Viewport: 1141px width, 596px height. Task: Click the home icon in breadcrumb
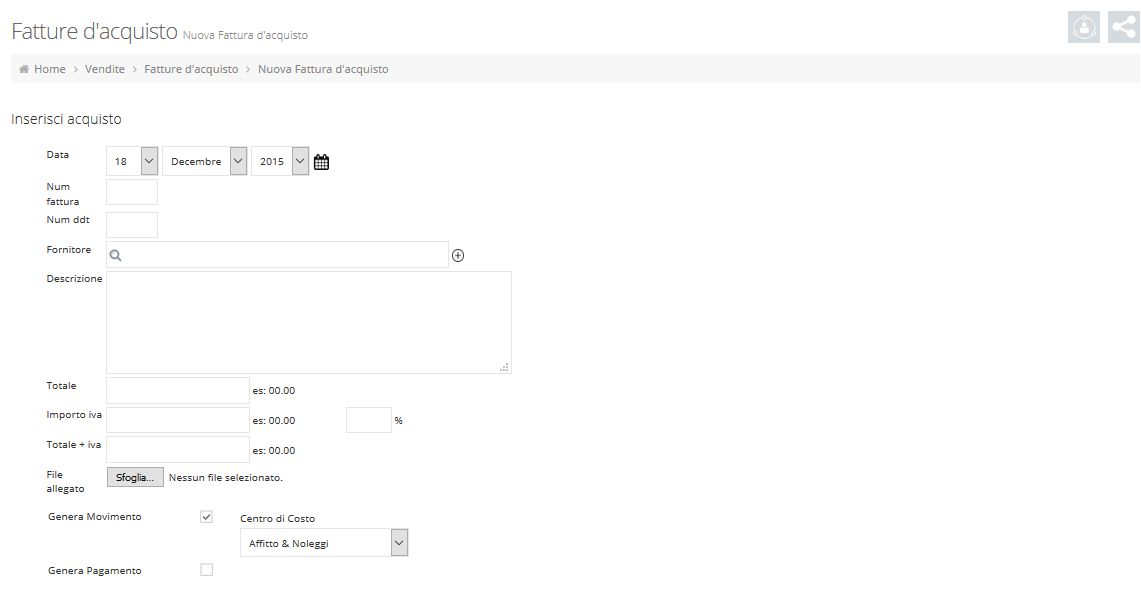coord(24,70)
